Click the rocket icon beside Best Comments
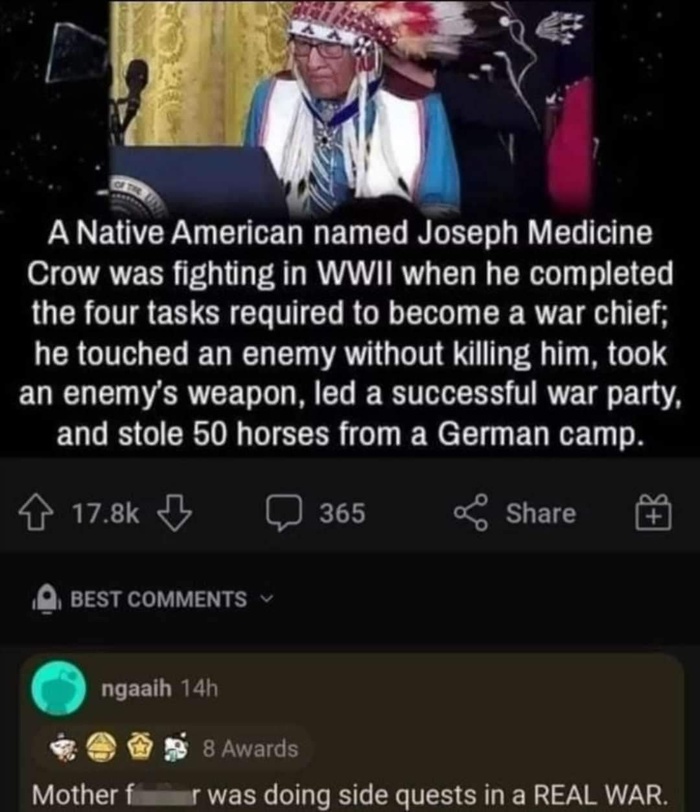 click(48, 599)
